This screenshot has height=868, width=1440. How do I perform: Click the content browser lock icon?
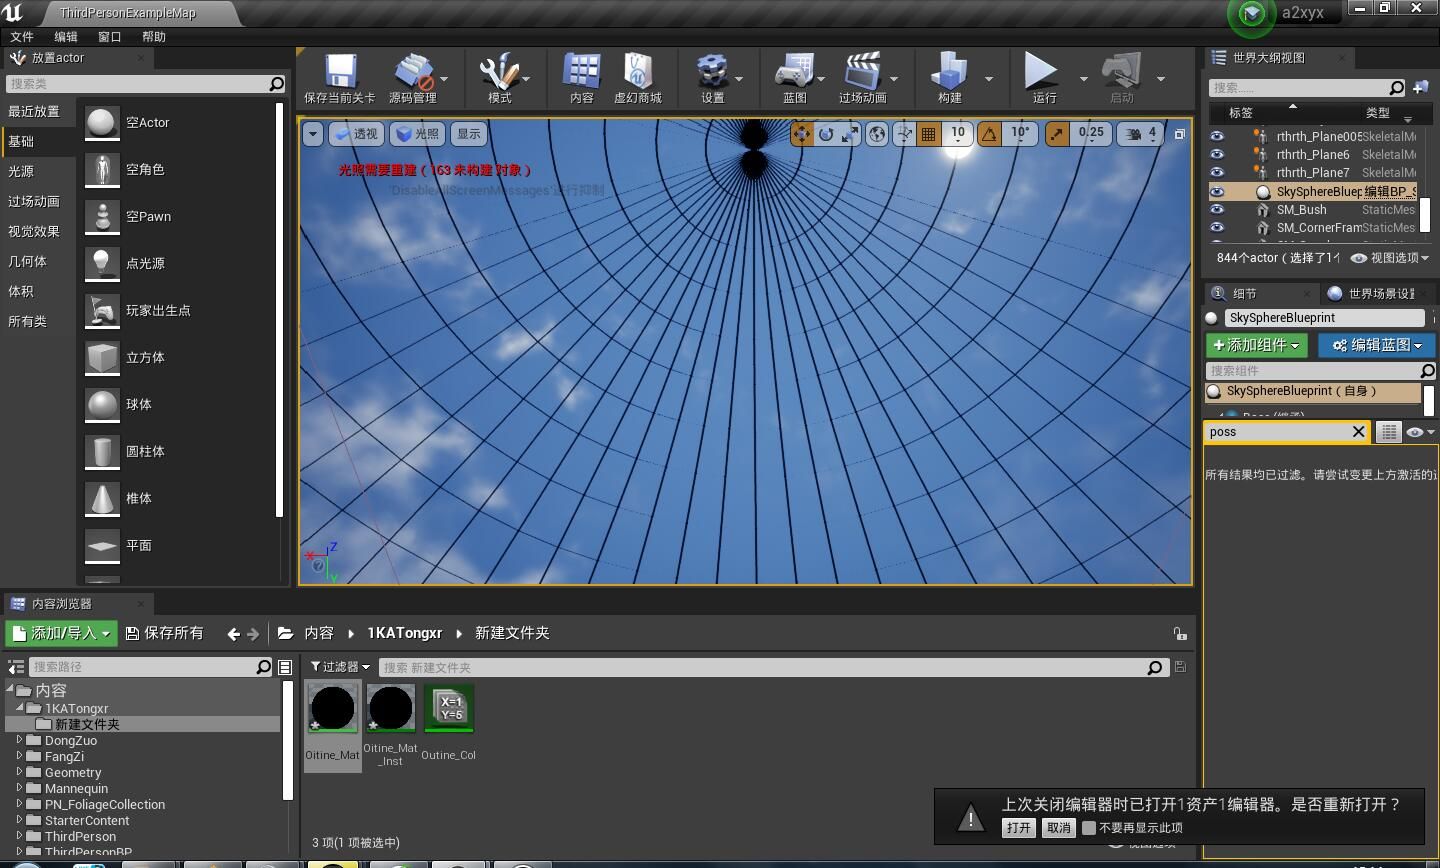[1180, 633]
